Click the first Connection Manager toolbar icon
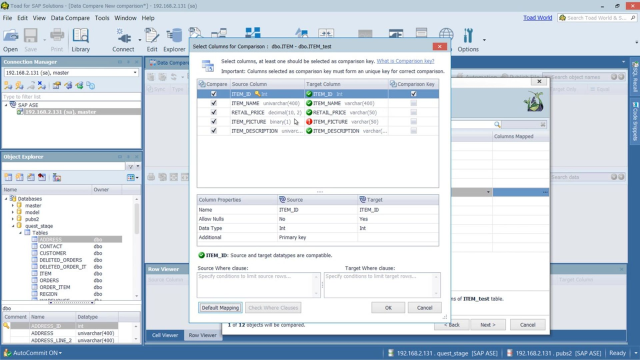 8,85
